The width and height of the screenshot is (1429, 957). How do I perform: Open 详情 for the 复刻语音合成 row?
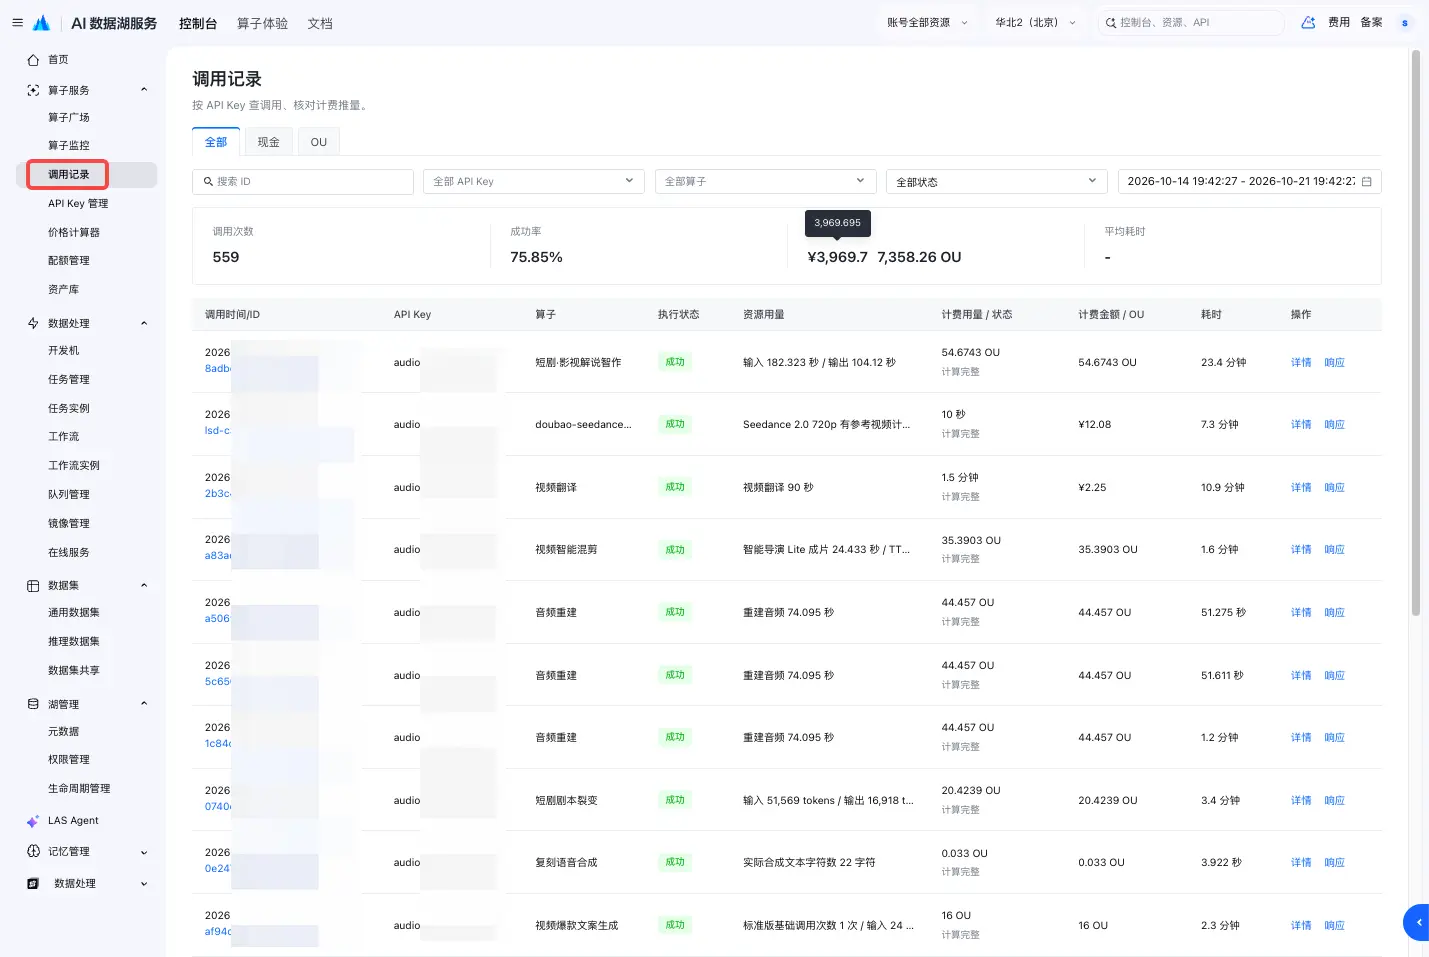(x=1301, y=862)
